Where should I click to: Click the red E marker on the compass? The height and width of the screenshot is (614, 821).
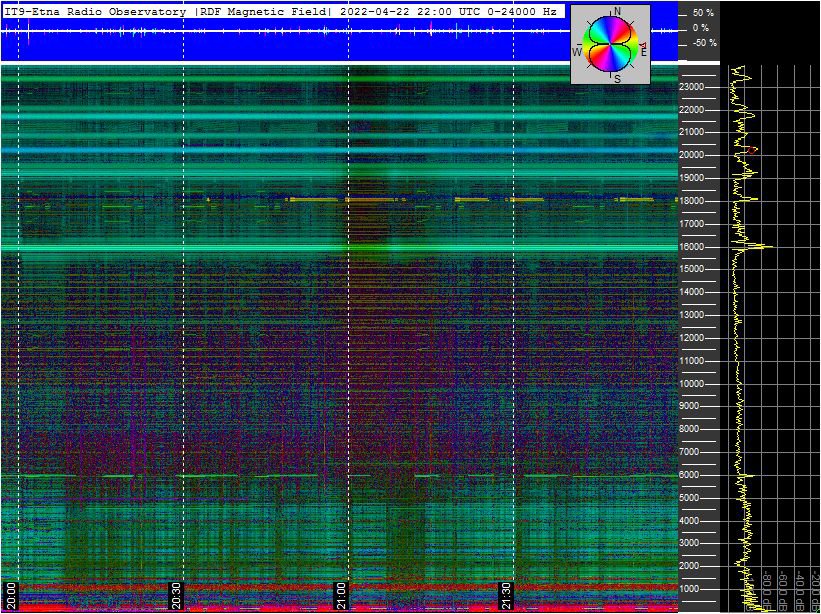(644, 48)
